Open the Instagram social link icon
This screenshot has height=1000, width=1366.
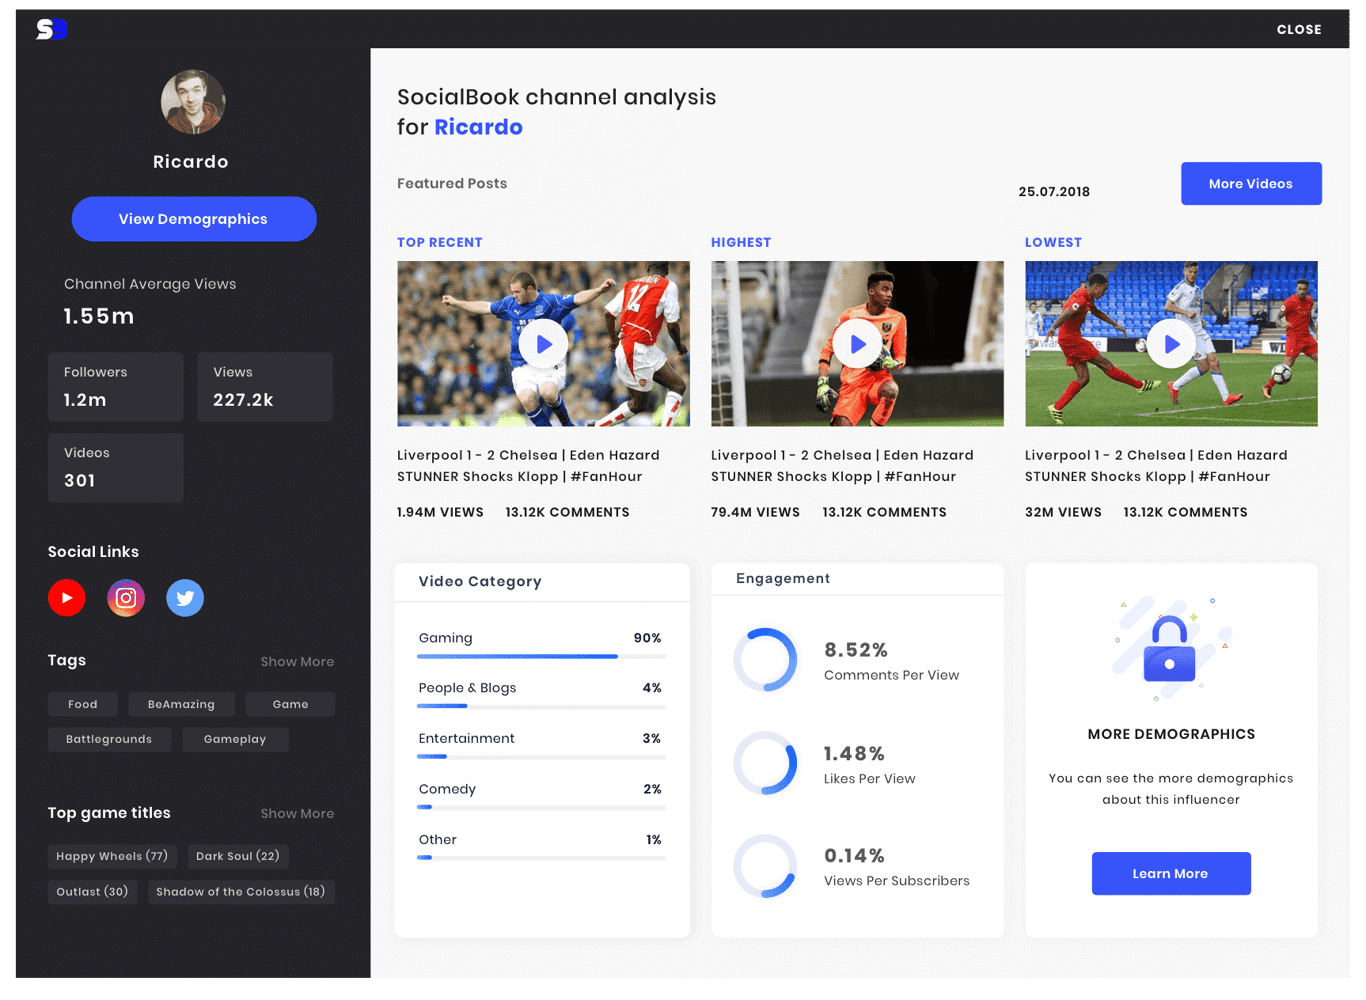click(126, 597)
